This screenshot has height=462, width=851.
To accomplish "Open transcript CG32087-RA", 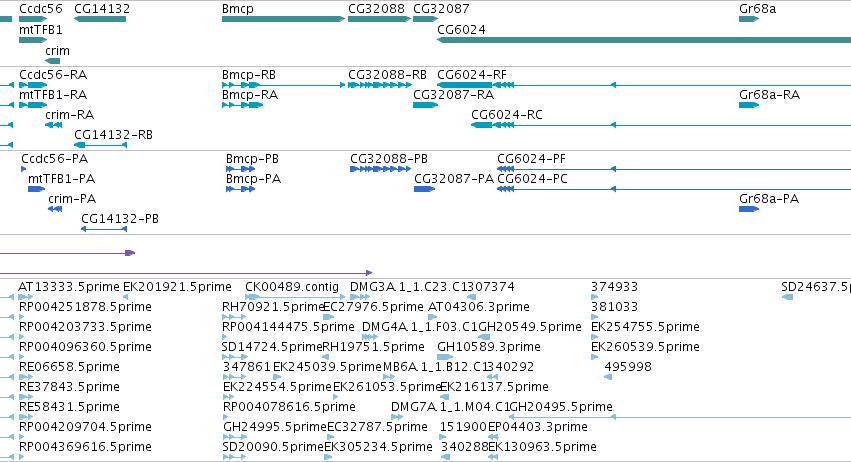I will 453,94.
